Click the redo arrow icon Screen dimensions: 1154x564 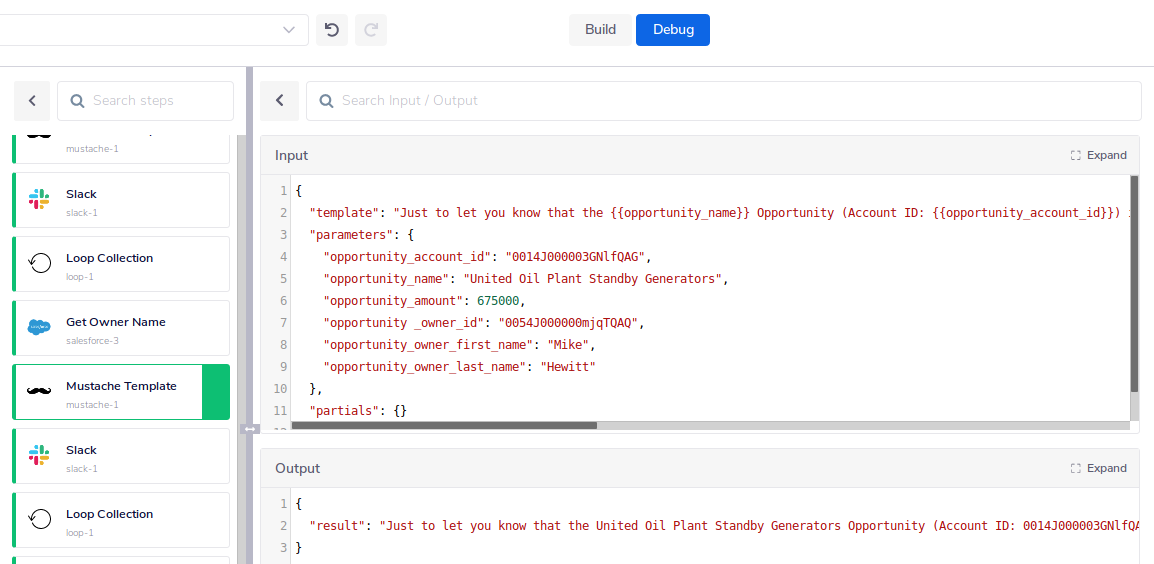click(x=371, y=30)
